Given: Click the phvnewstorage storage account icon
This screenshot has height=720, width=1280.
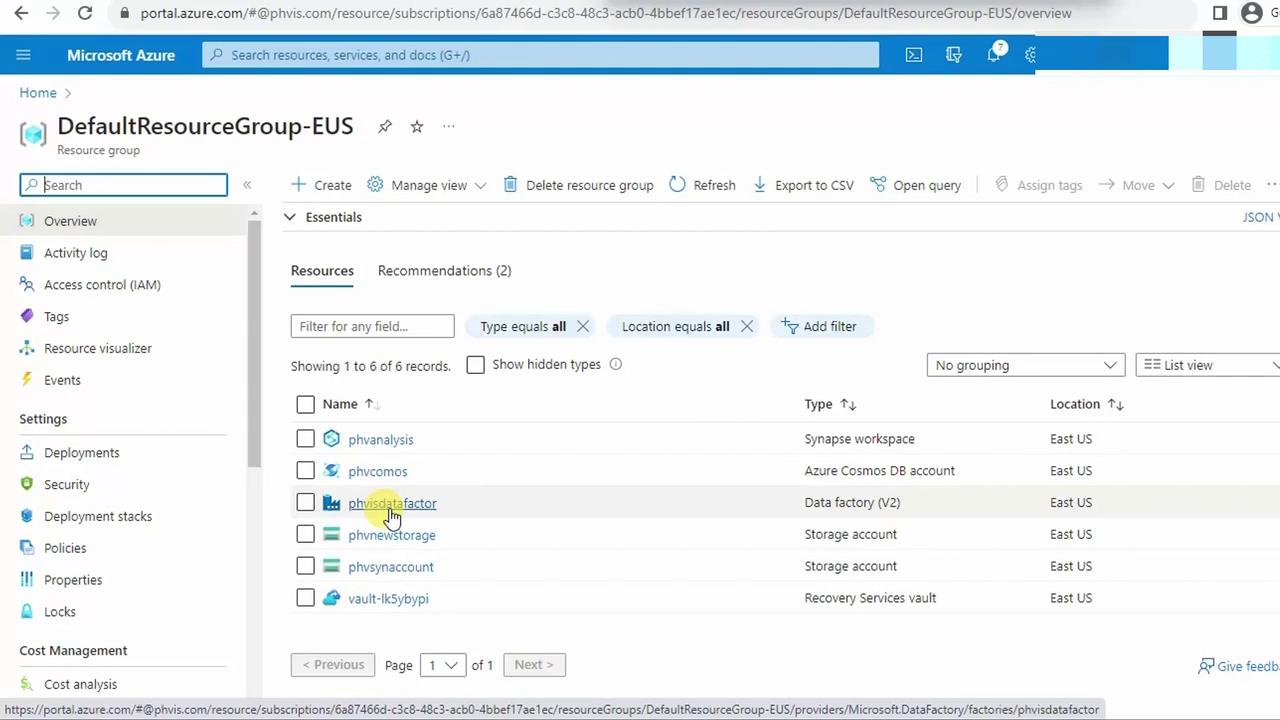Looking at the screenshot, I should [x=331, y=535].
